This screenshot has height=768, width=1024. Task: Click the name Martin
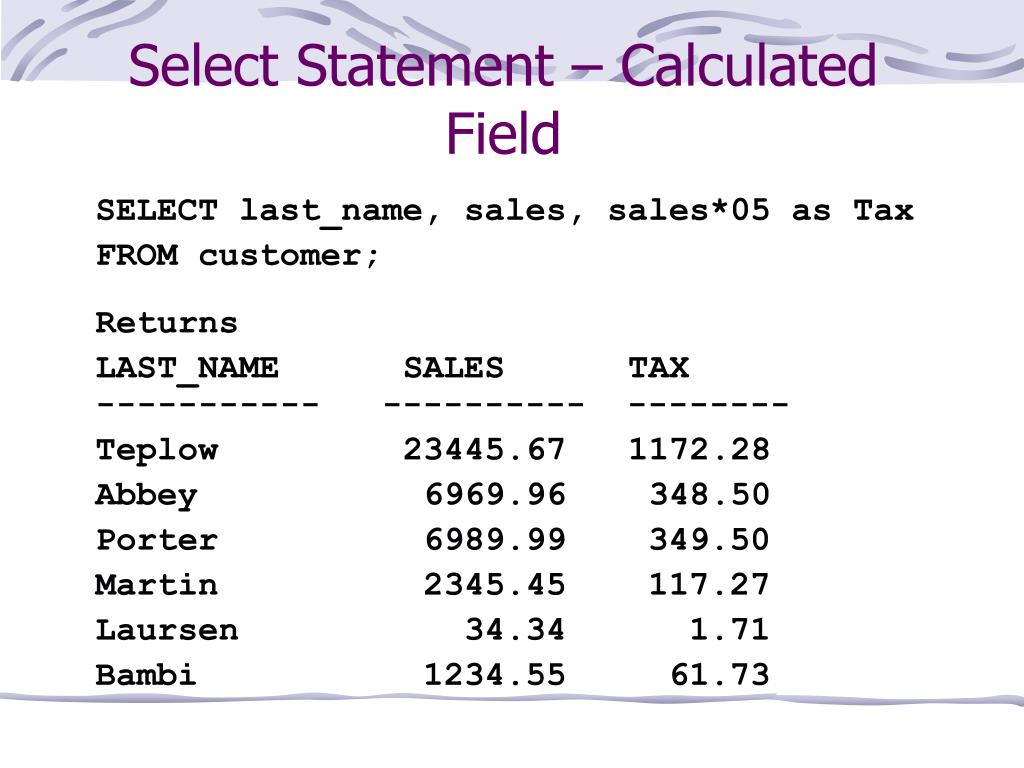point(157,584)
